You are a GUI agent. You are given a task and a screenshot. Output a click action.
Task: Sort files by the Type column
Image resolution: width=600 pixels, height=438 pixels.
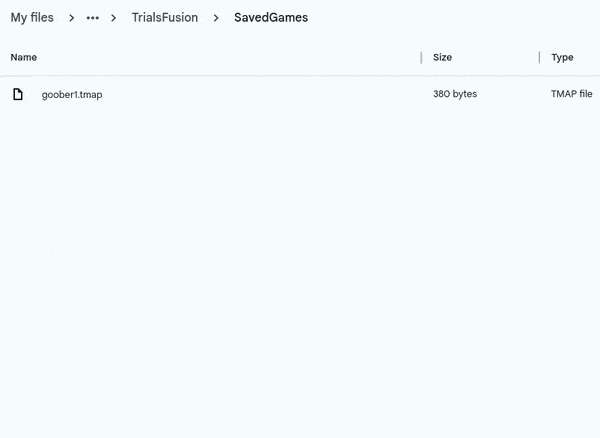pos(562,57)
